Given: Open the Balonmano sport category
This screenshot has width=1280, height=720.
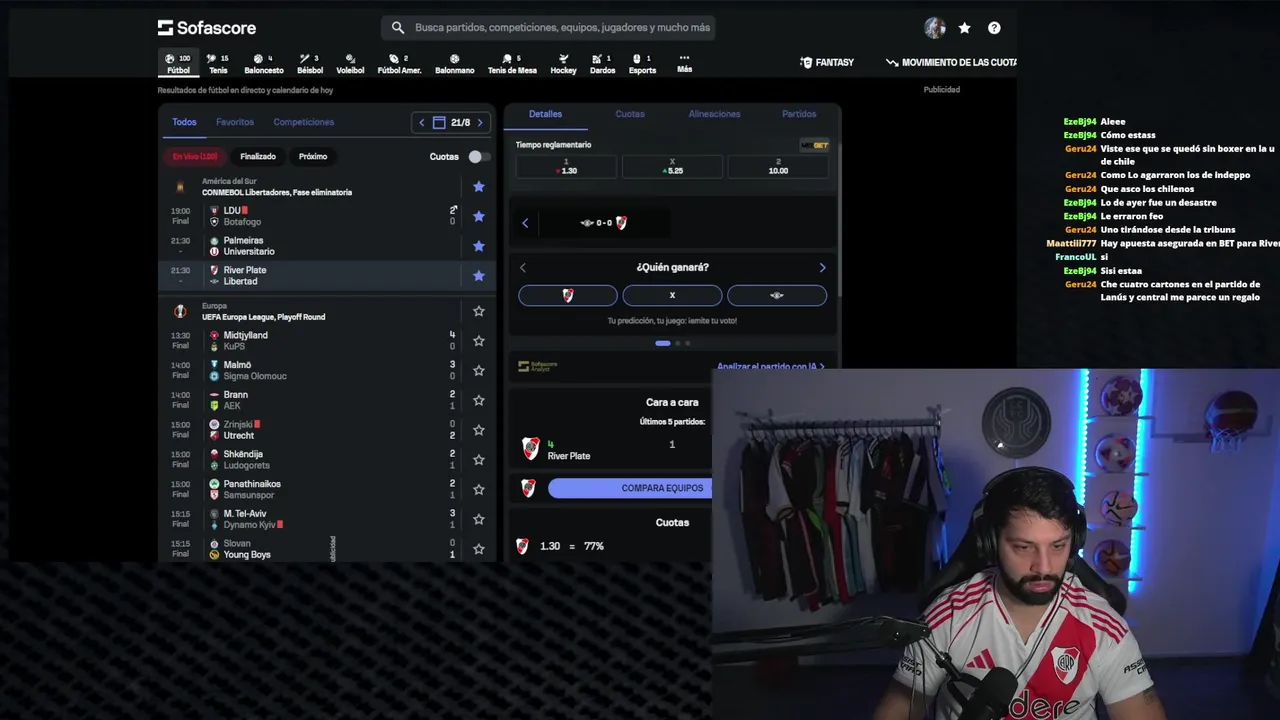Looking at the screenshot, I should tap(455, 63).
